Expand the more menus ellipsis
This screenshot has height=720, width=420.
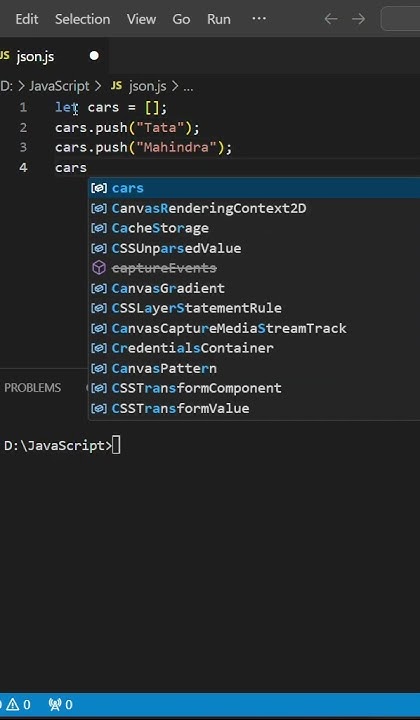click(x=259, y=19)
